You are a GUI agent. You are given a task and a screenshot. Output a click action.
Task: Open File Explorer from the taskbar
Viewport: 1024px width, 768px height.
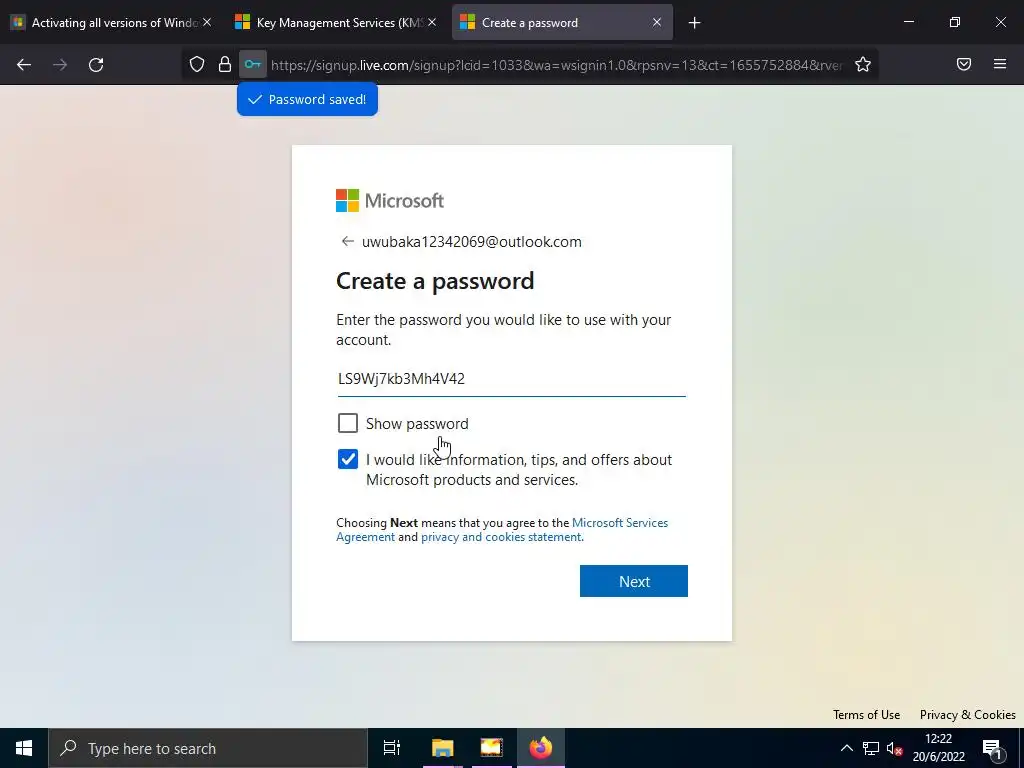click(x=442, y=748)
